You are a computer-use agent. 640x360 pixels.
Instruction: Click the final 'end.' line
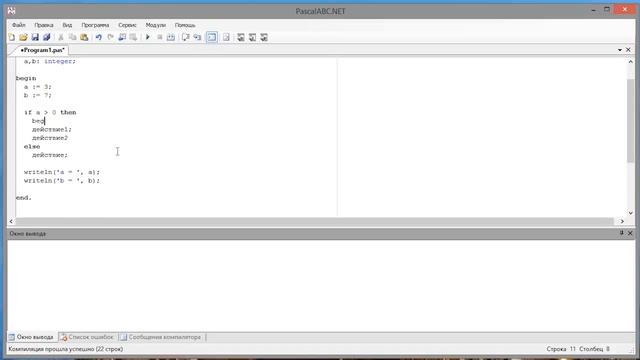tap(24, 198)
